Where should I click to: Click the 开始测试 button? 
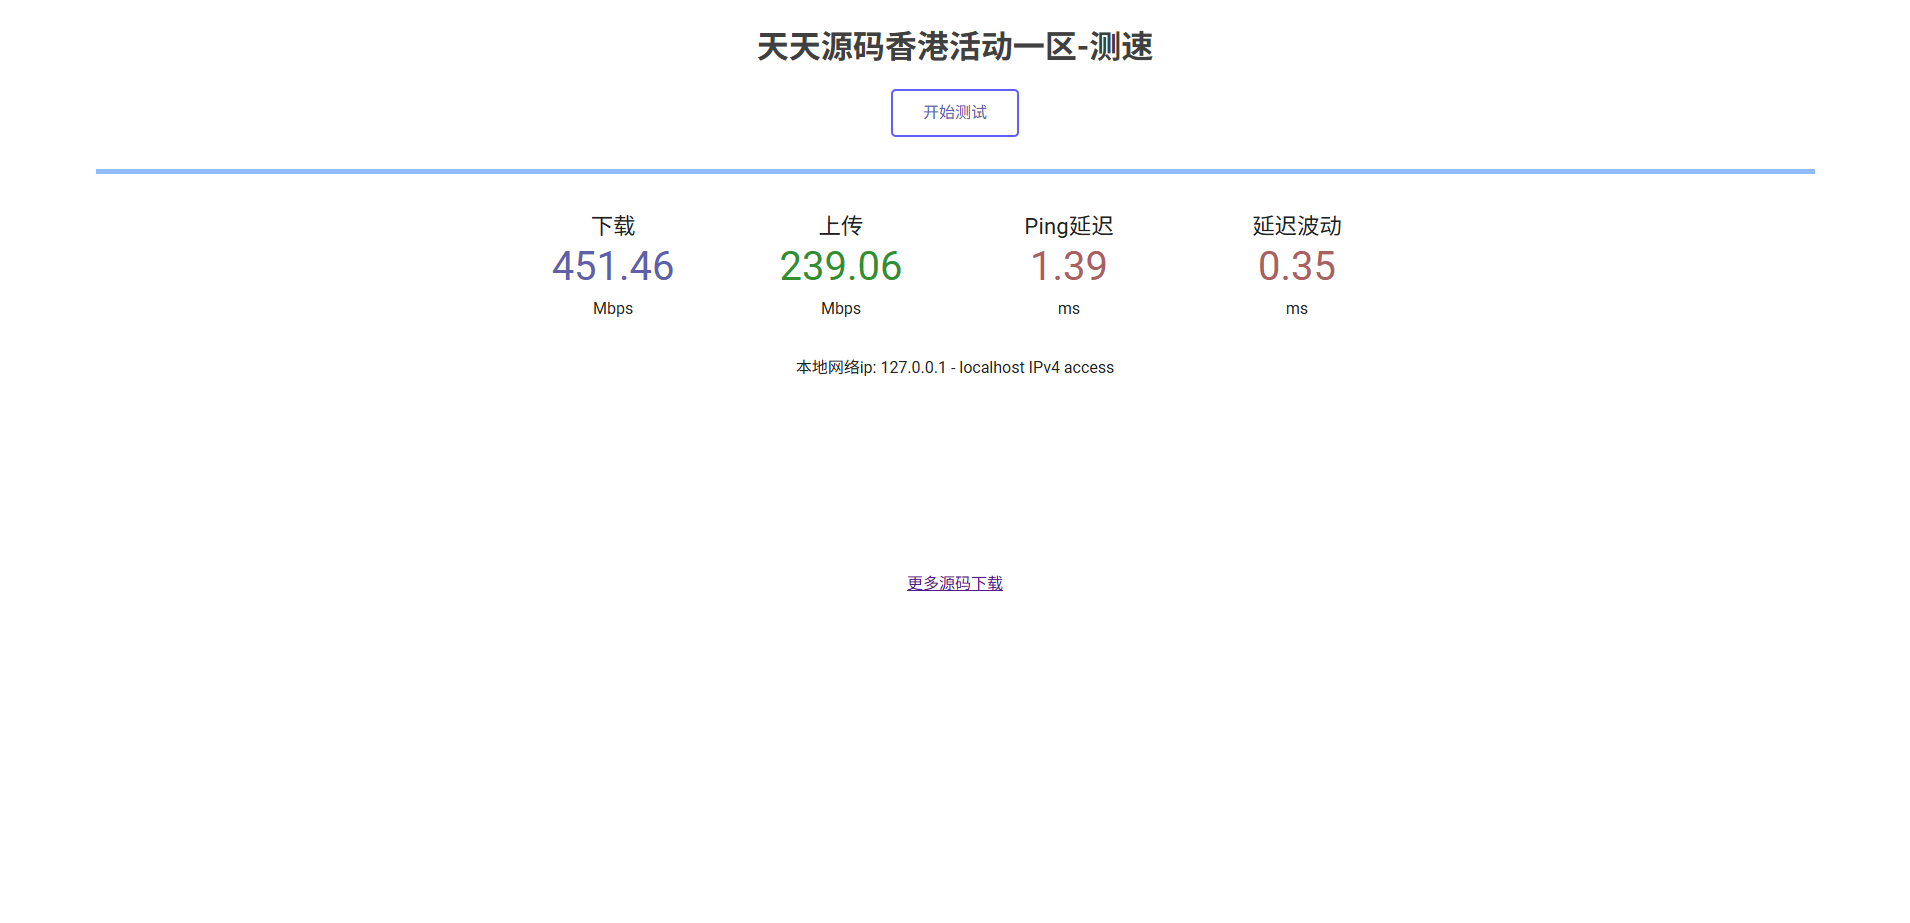(954, 112)
